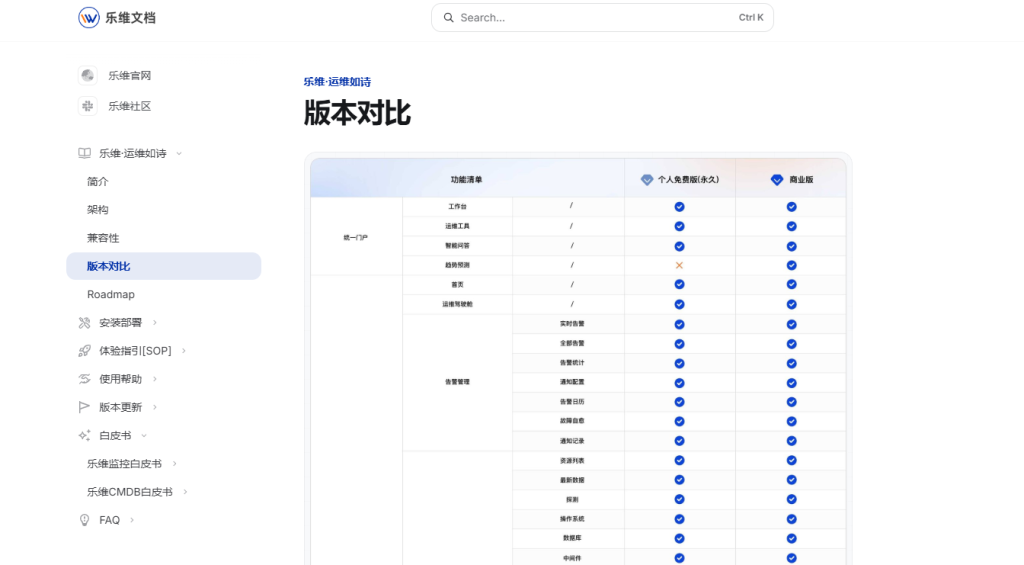
Task: Click the 统一门户 category cell
Action: click(355, 238)
